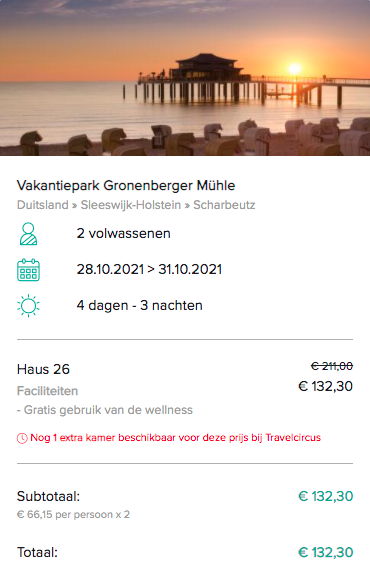Click the red clock availability icon
370x569 pixels.
coord(22,438)
